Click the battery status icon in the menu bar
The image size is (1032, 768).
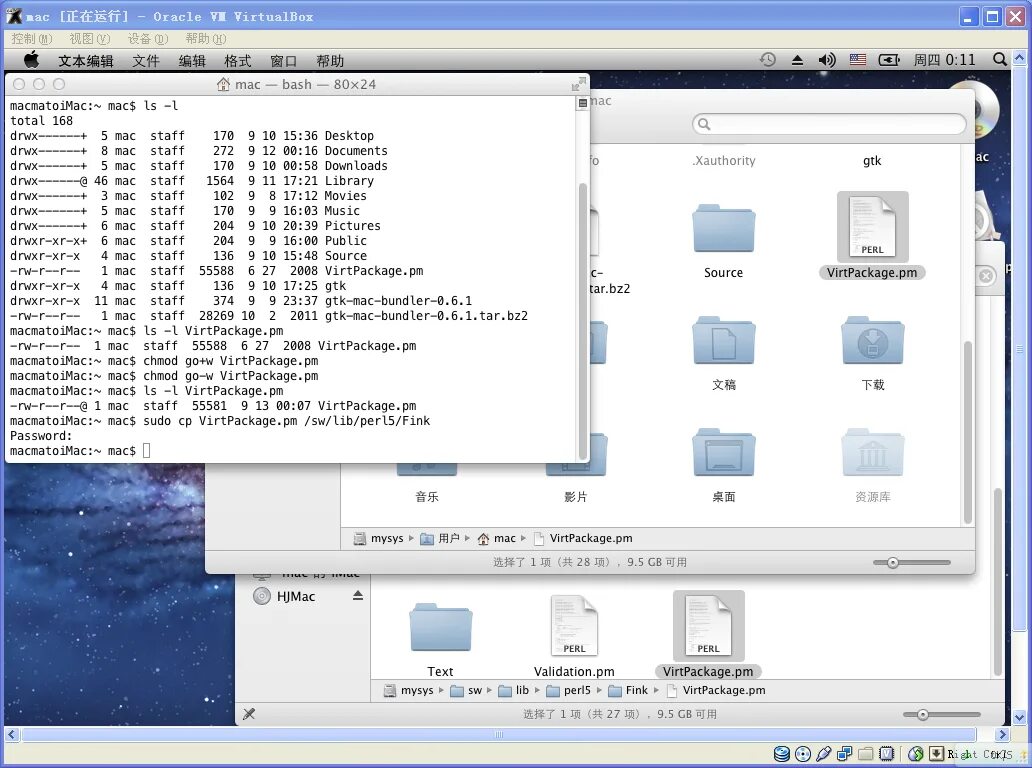tap(889, 60)
